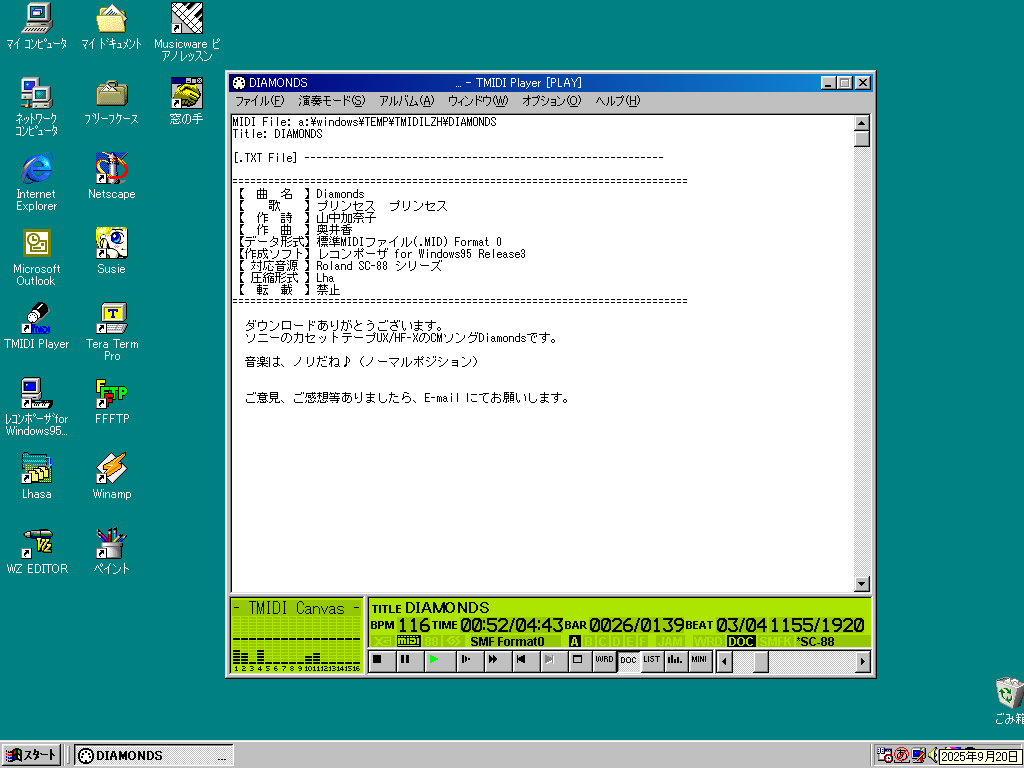Fast-forward the current song

tap(492, 660)
